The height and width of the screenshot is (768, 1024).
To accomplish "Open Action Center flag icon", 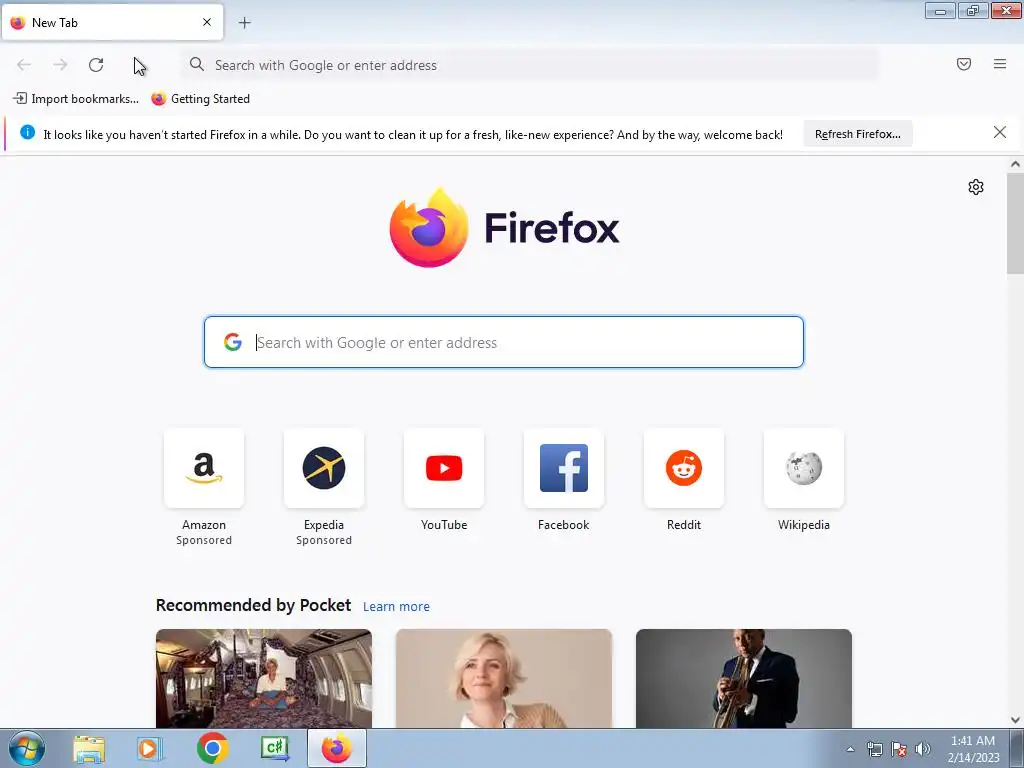I will pos(899,749).
